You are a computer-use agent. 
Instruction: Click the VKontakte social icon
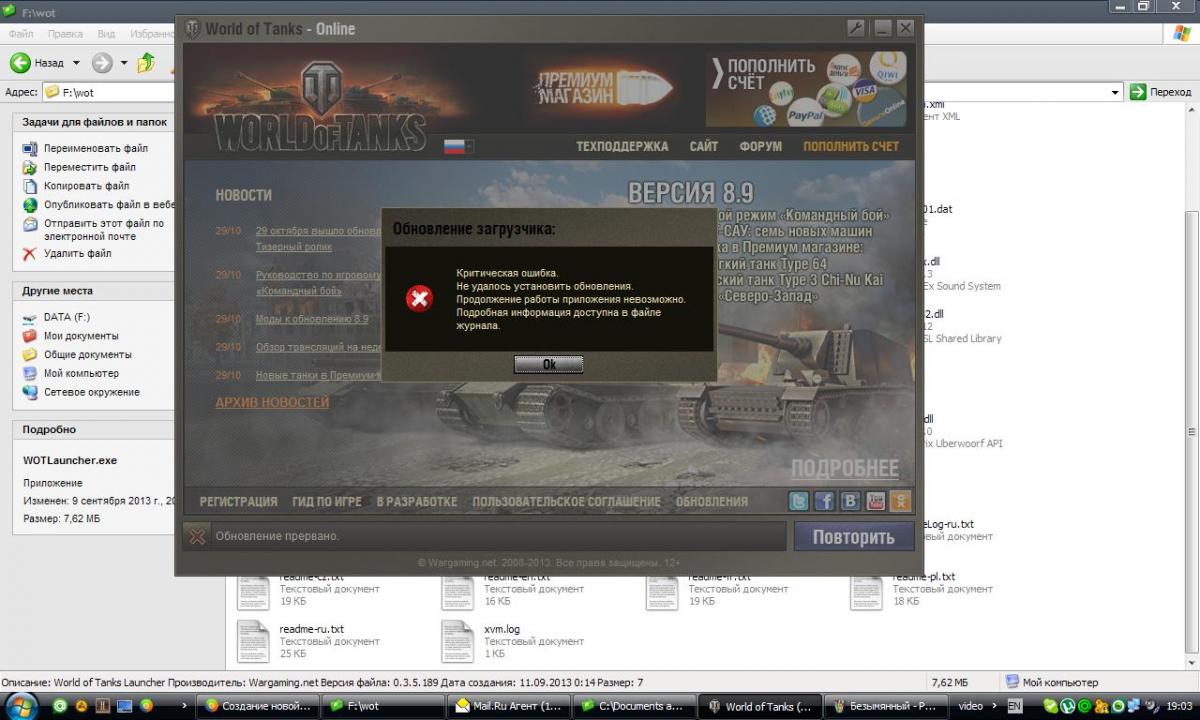coord(850,501)
